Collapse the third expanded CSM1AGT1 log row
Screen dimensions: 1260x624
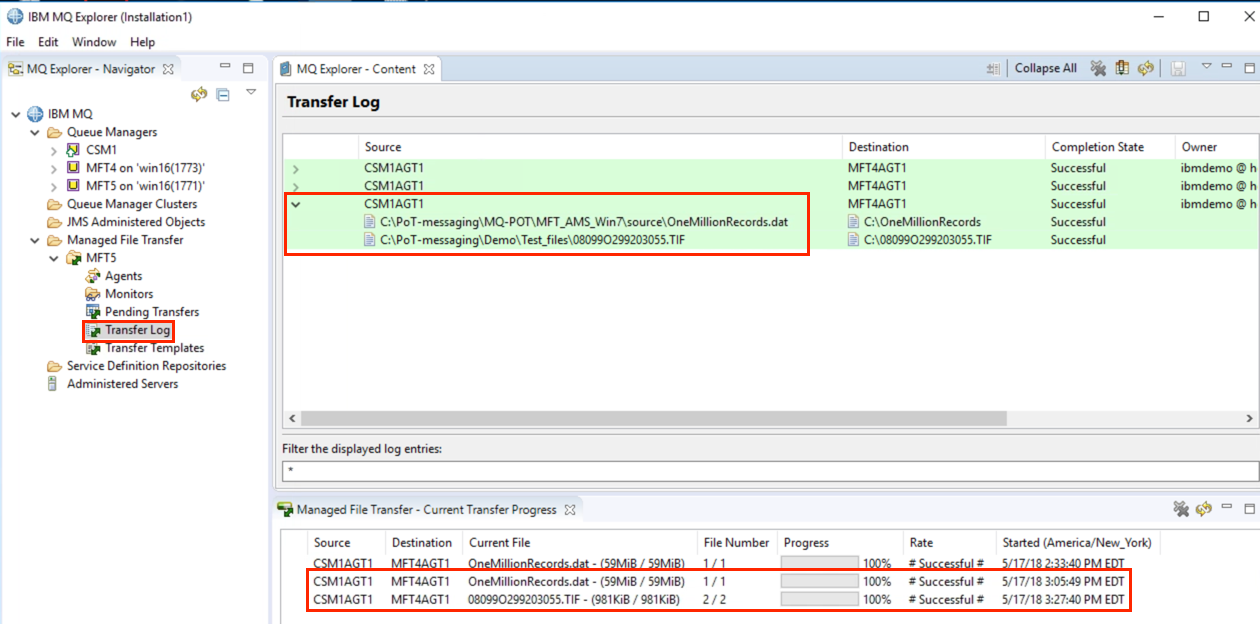[x=295, y=204]
